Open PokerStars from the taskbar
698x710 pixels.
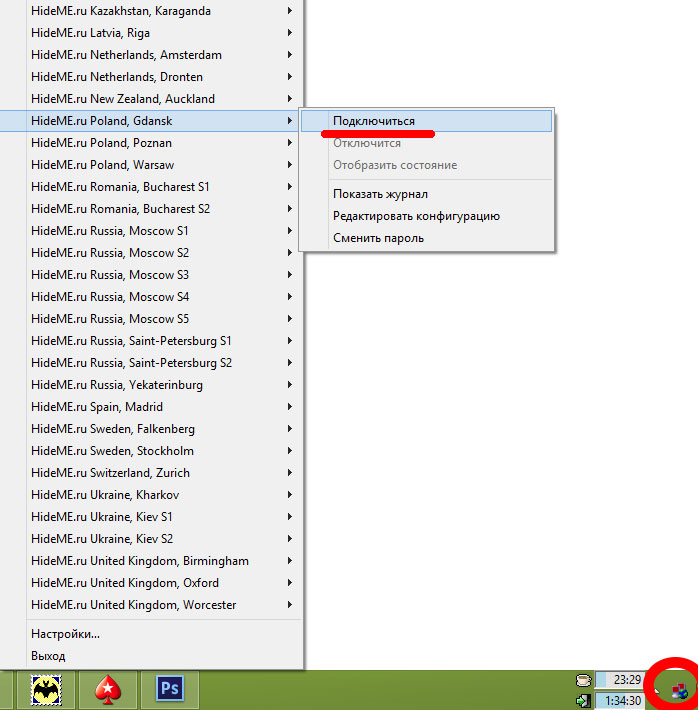click(108, 689)
